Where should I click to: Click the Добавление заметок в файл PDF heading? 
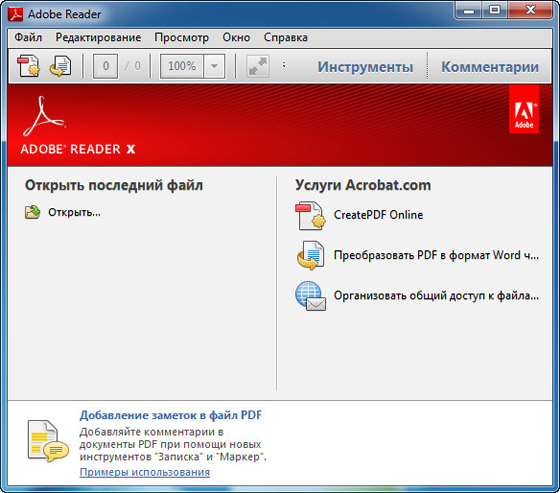pyautogui.click(x=171, y=415)
